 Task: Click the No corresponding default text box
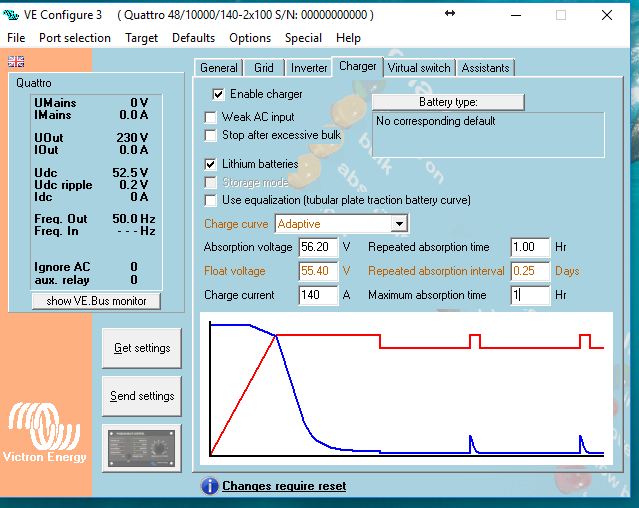[488, 135]
